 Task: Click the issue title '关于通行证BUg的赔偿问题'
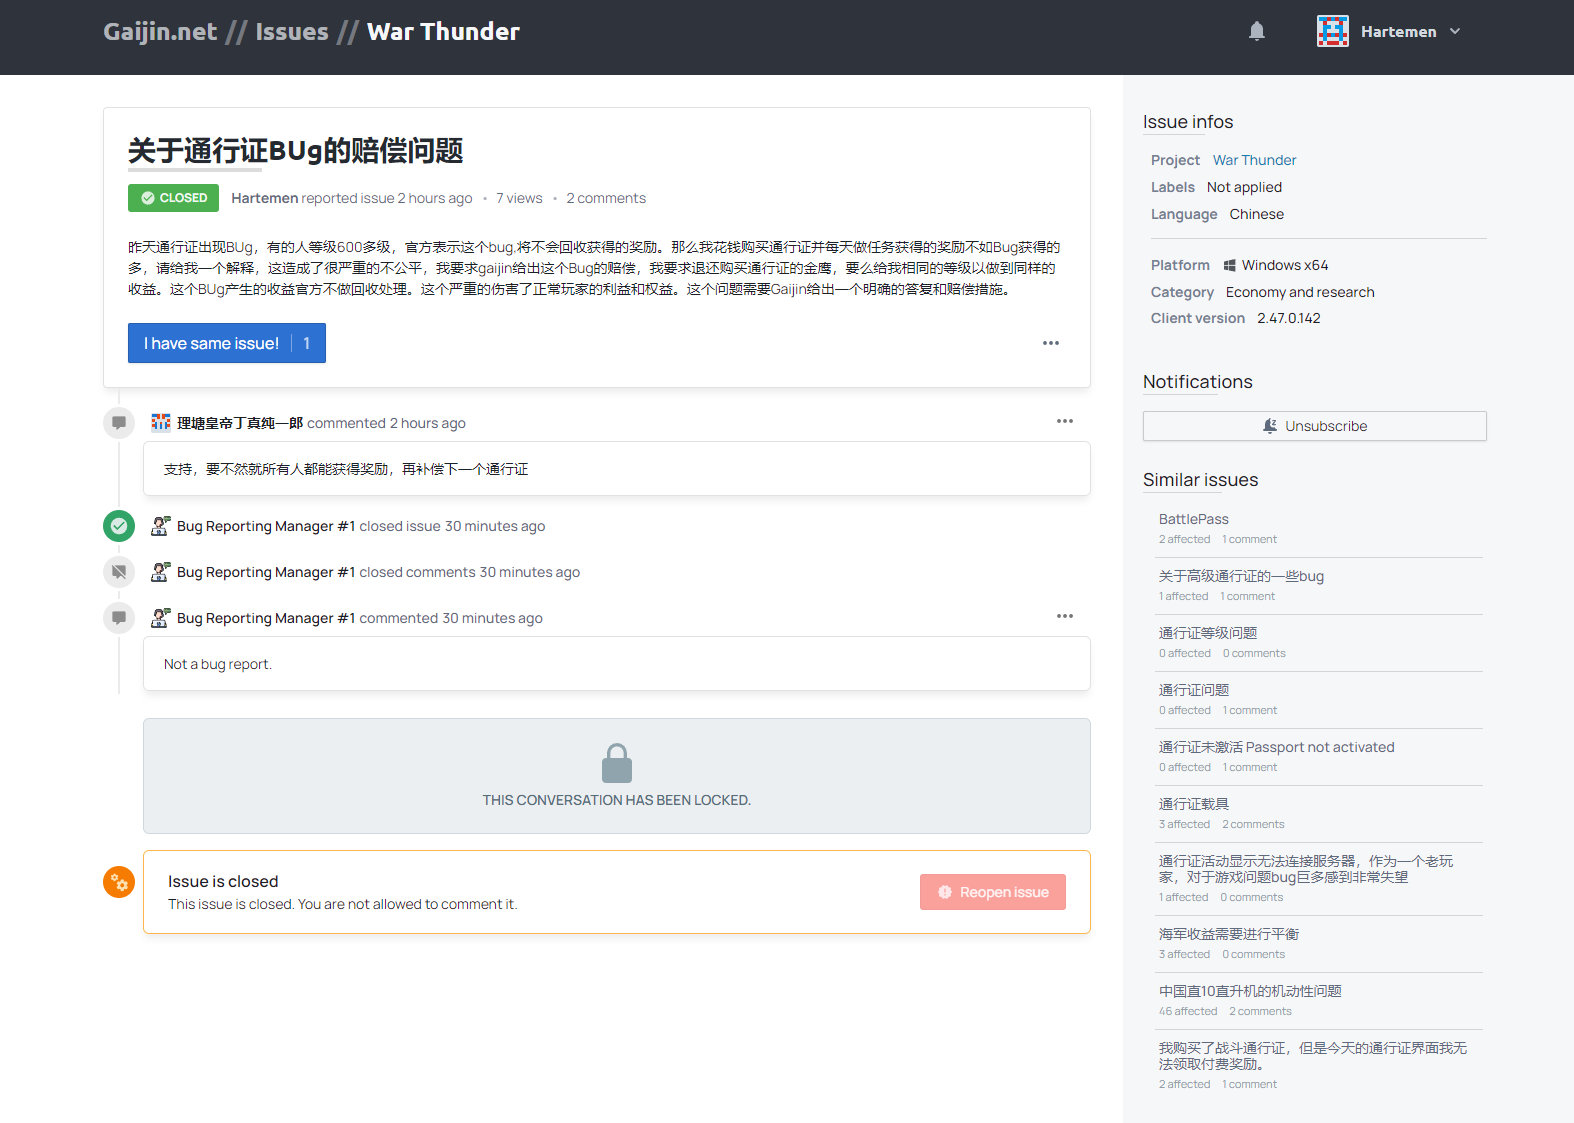coord(295,151)
